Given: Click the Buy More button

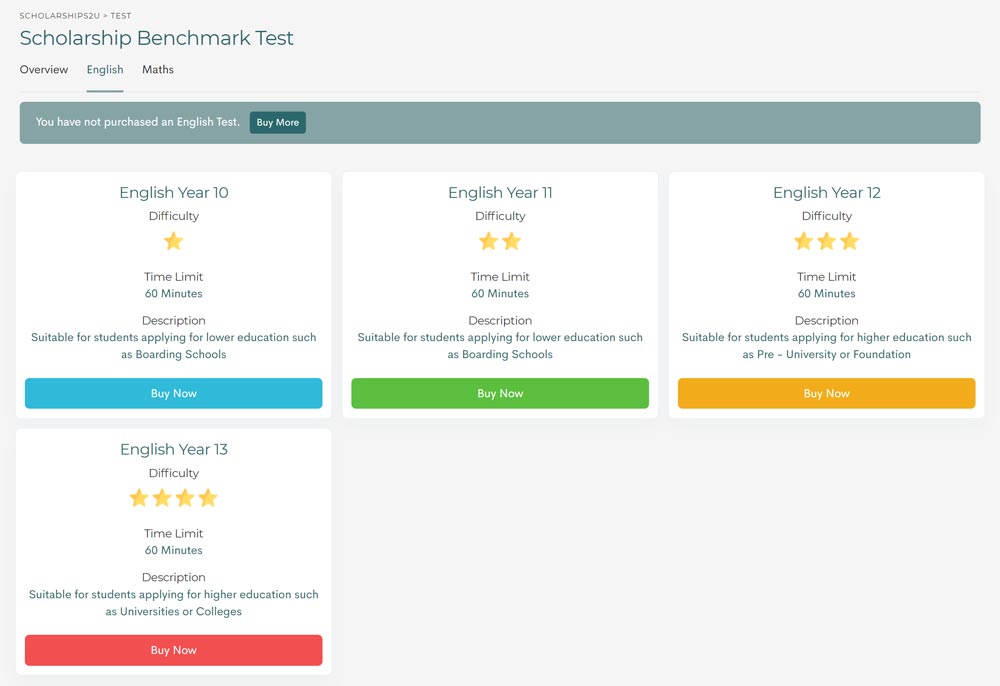Looking at the screenshot, I should (x=277, y=122).
